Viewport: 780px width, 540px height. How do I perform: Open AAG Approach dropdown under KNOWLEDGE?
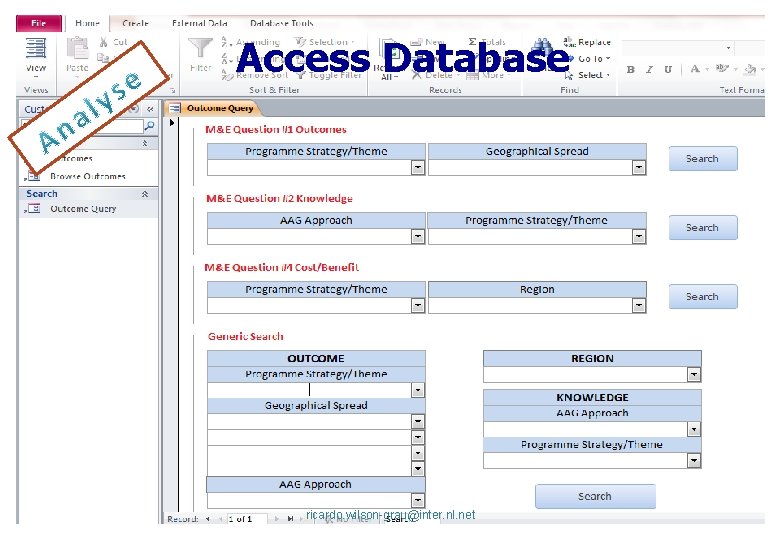(693, 429)
